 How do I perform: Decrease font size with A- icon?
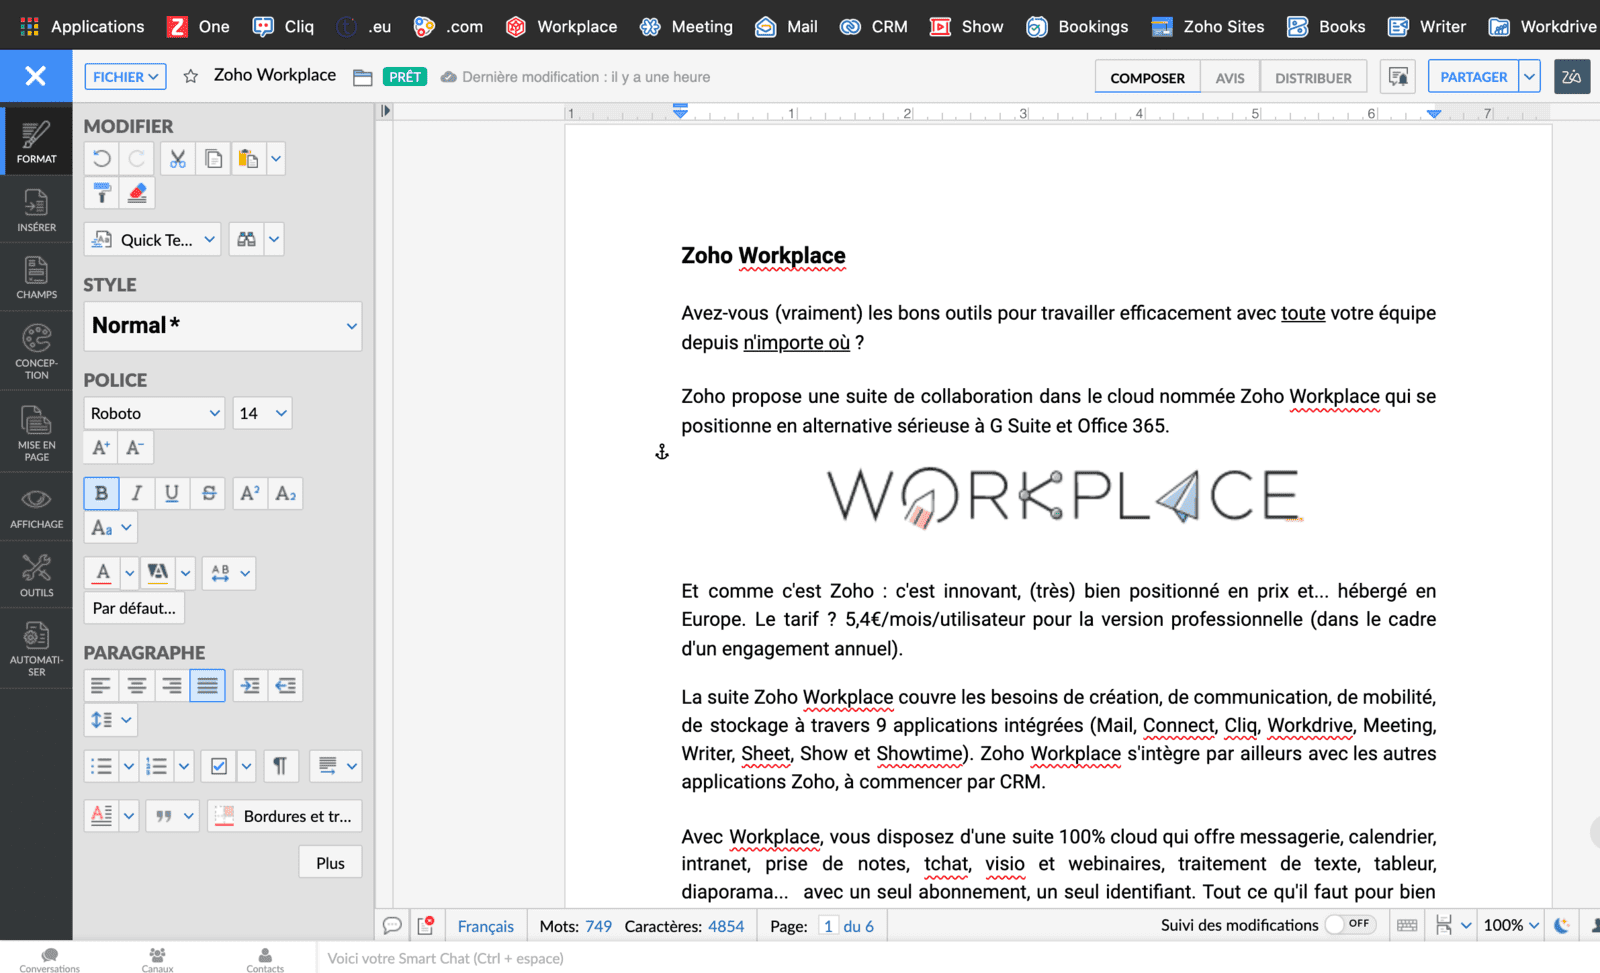[135, 448]
